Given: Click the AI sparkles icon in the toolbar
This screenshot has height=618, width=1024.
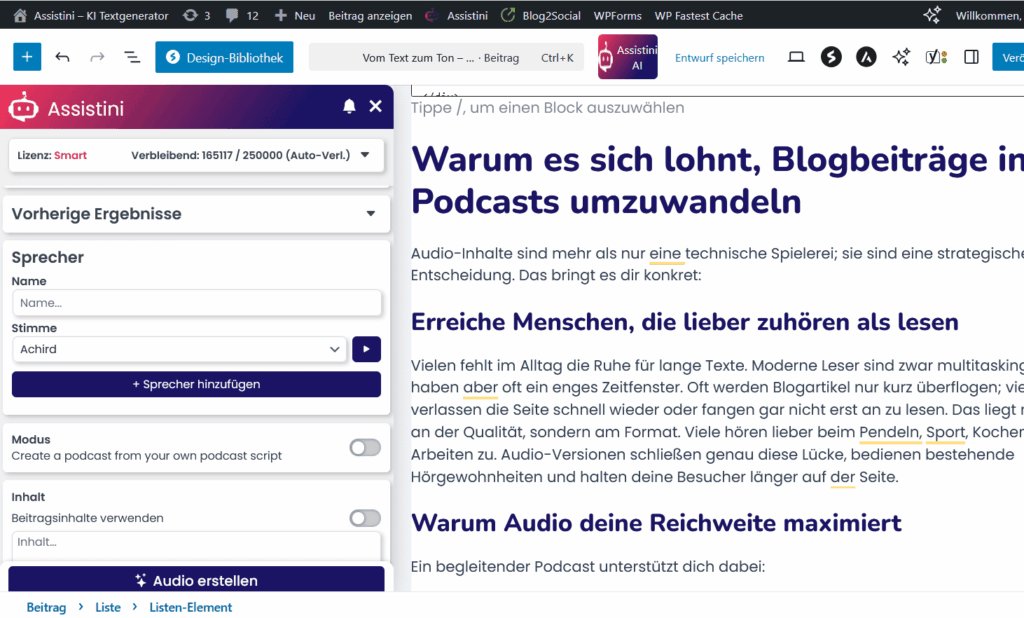Looking at the screenshot, I should (x=901, y=57).
